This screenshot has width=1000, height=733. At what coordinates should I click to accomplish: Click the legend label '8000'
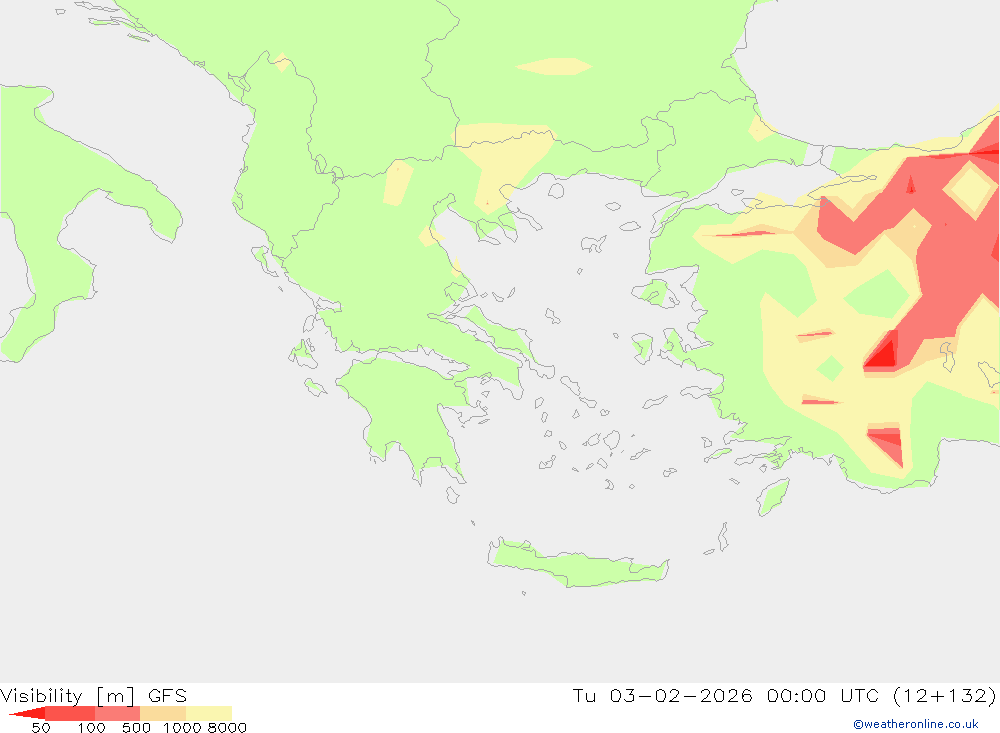point(227,727)
